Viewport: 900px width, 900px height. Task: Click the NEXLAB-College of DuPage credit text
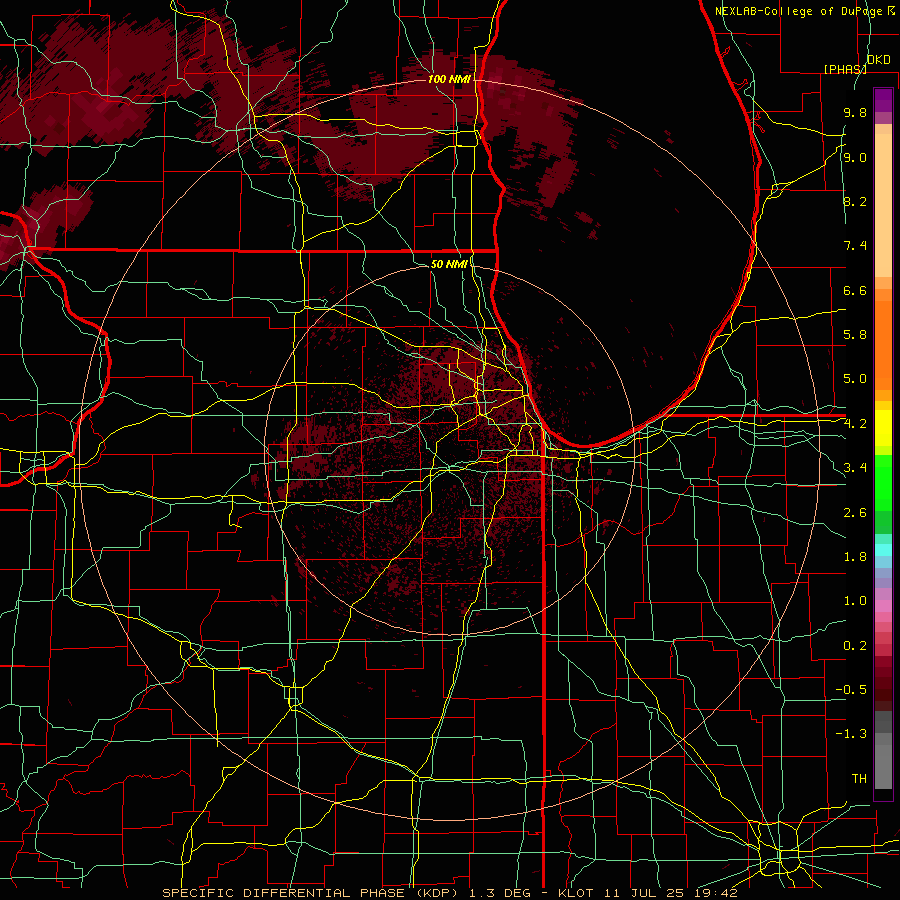(801, 11)
